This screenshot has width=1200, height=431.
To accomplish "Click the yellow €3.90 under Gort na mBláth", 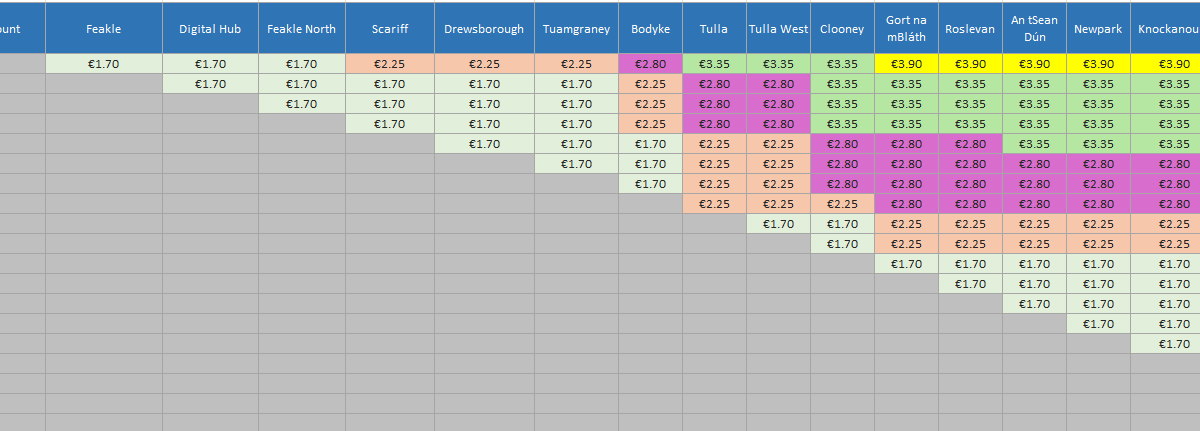I will click(x=905, y=64).
